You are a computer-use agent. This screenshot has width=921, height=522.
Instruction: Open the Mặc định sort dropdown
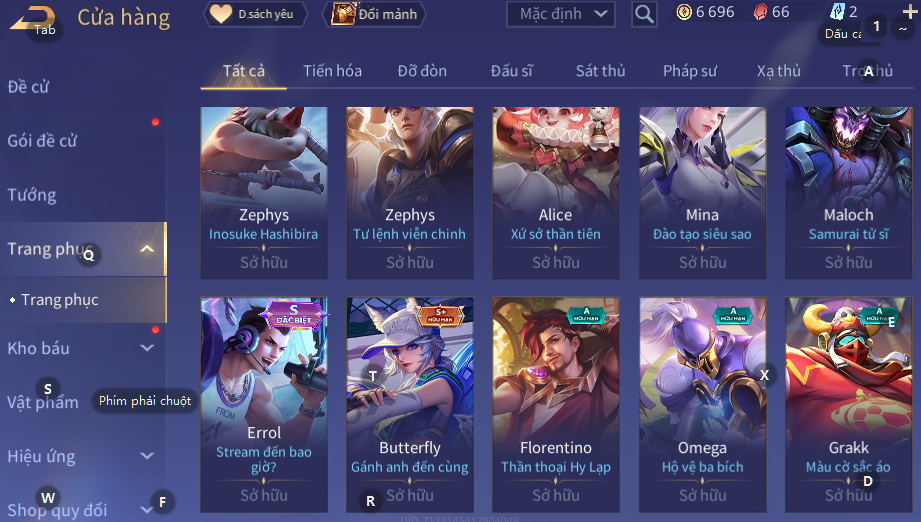click(x=560, y=14)
